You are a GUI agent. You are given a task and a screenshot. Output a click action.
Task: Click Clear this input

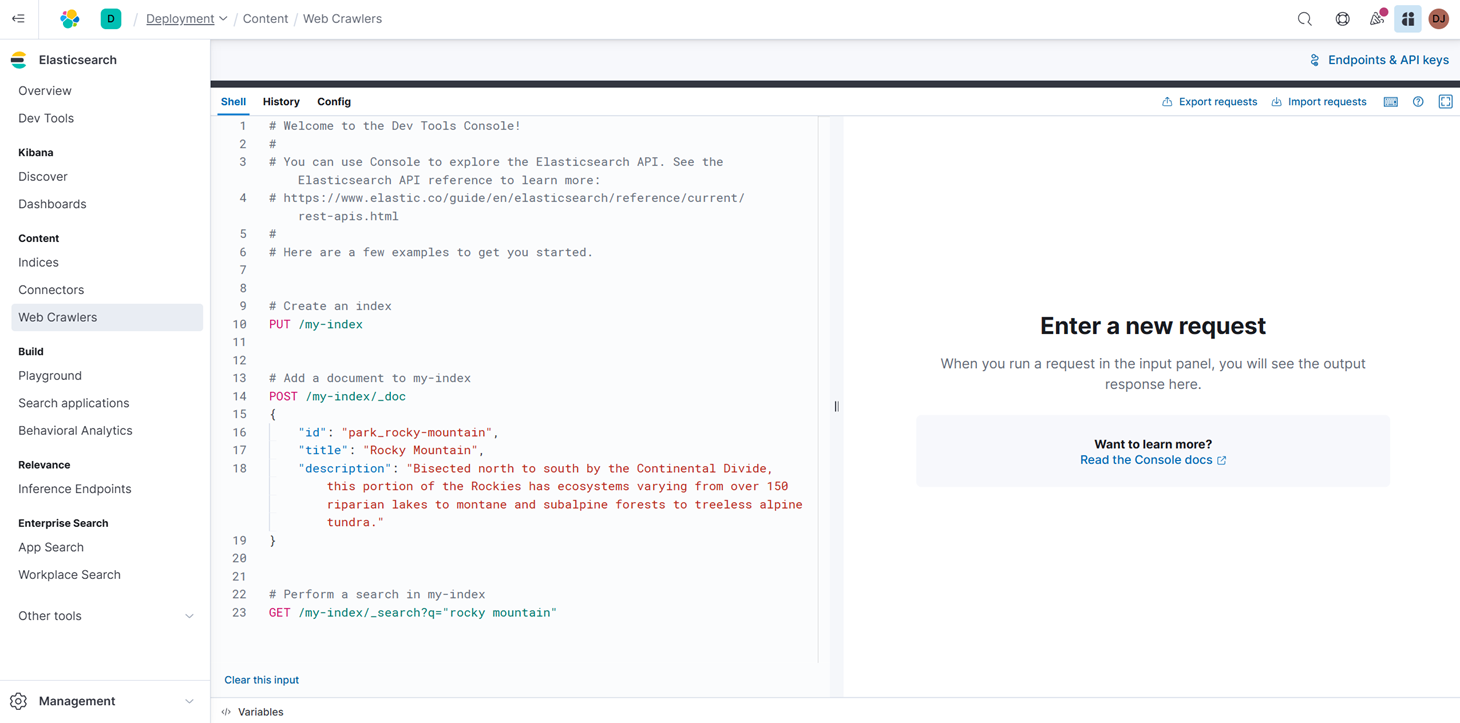pyautogui.click(x=261, y=679)
